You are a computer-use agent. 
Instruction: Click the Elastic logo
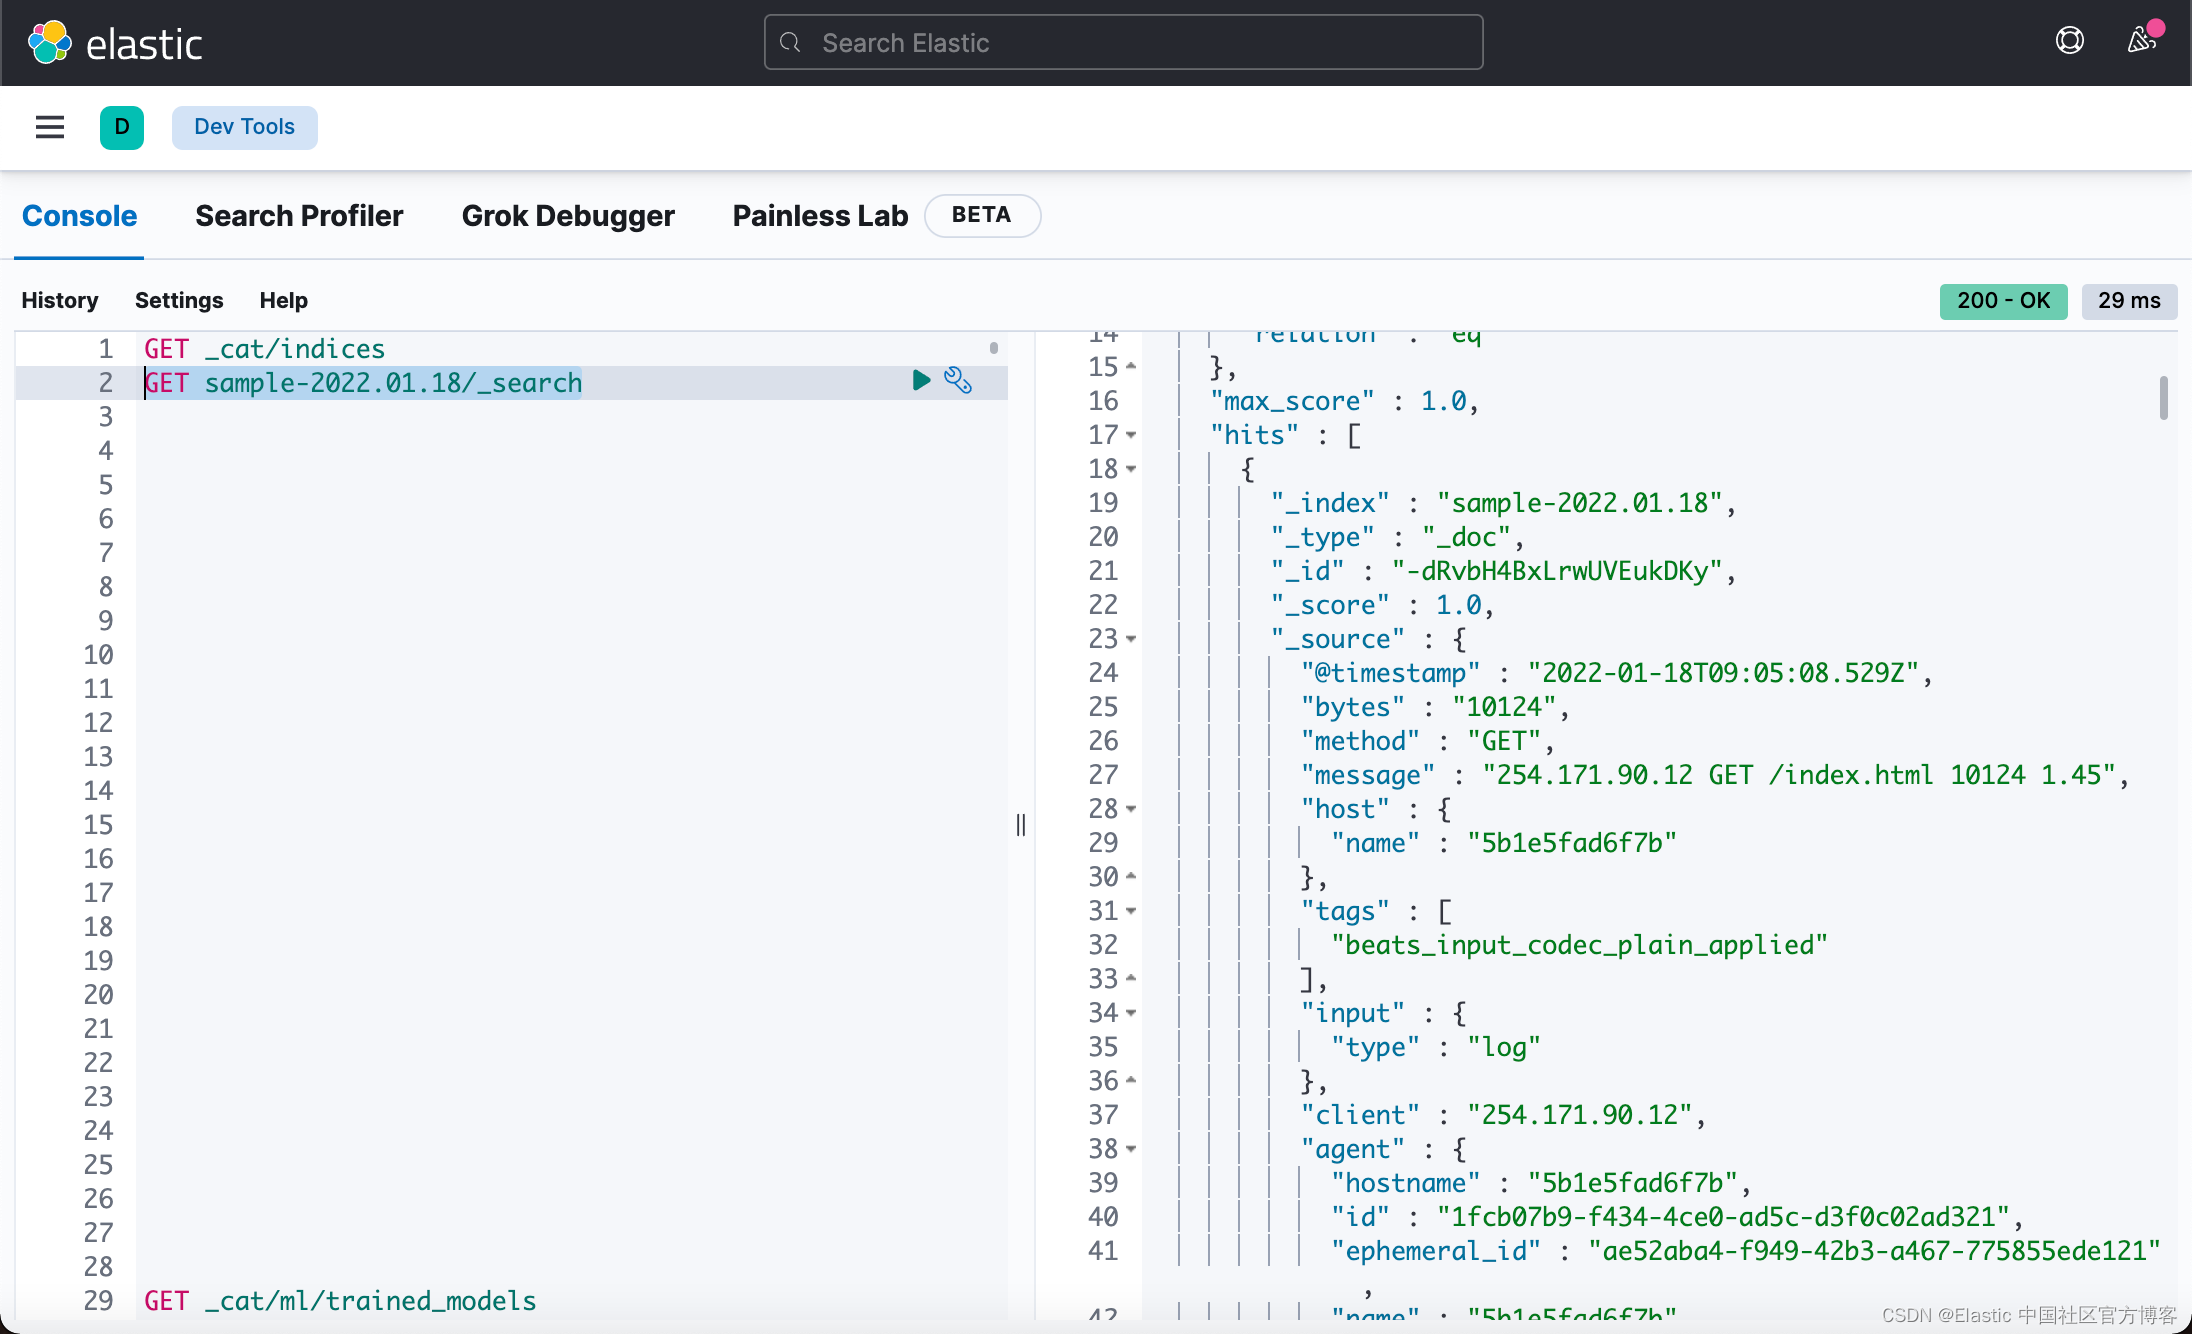coord(115,43)
